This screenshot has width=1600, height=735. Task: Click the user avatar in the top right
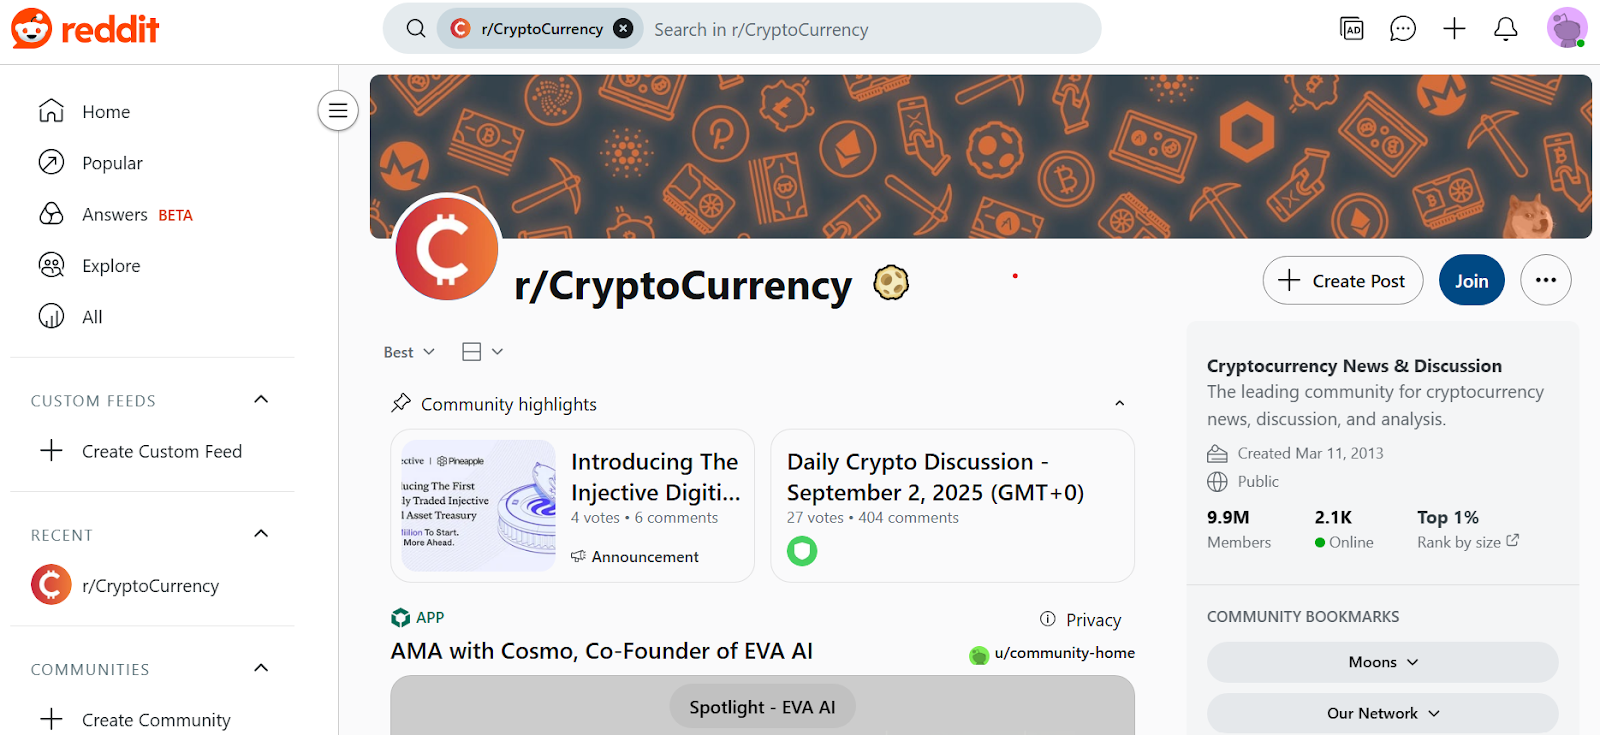[x=1567, y=28]
